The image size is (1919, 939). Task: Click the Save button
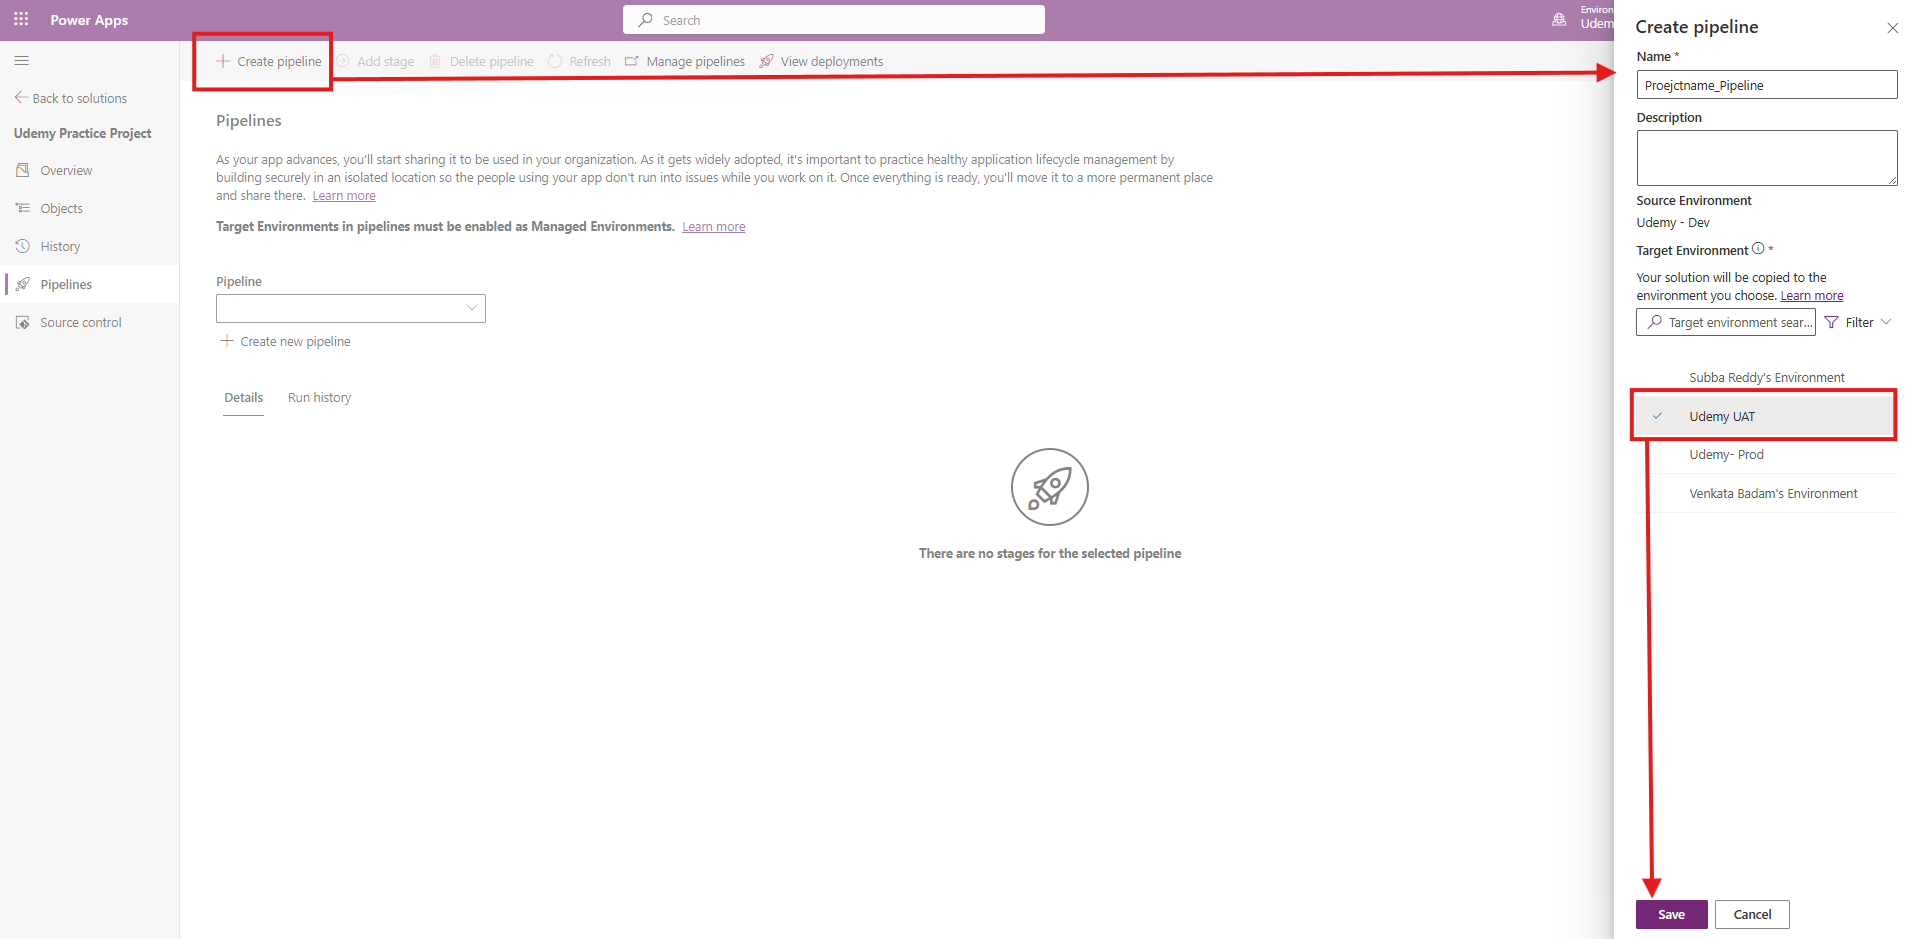[x=1671, y=915]
